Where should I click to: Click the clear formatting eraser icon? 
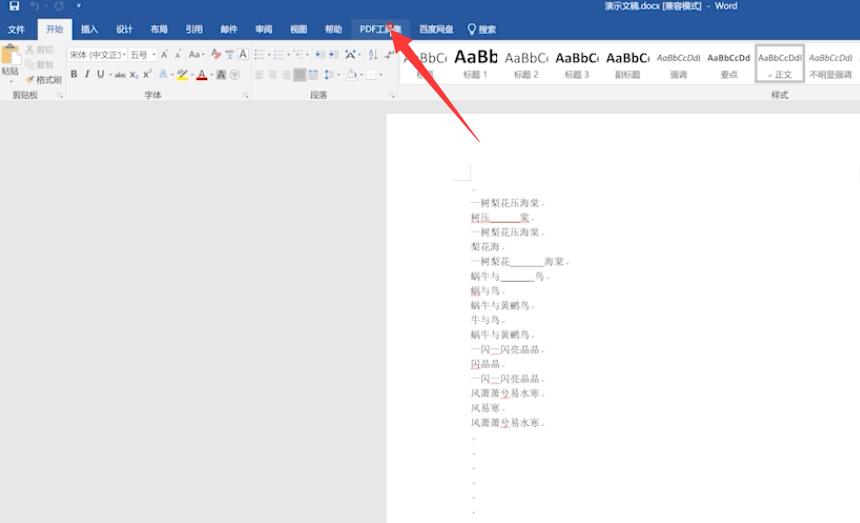point(216,54)
